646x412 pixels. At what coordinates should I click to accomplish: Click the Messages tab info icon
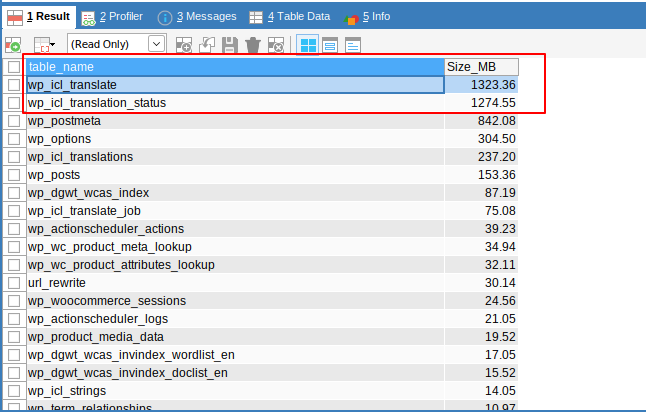click(165, 18)
